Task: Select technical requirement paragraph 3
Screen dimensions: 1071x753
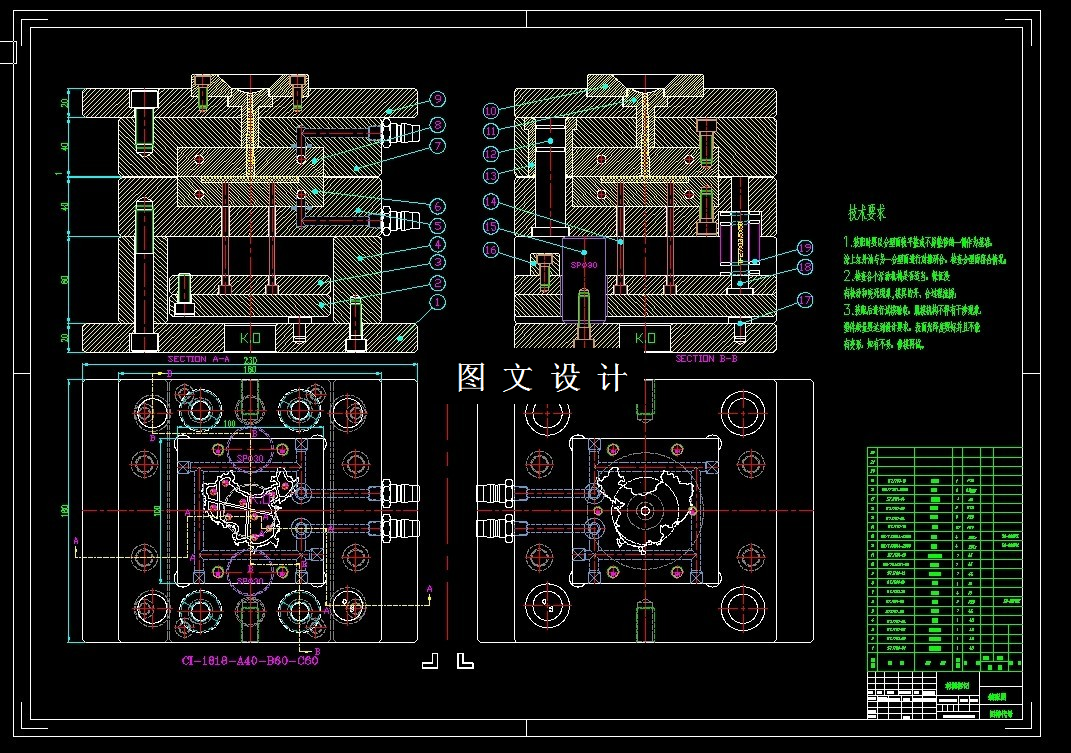Action: [x=912, y=327]
